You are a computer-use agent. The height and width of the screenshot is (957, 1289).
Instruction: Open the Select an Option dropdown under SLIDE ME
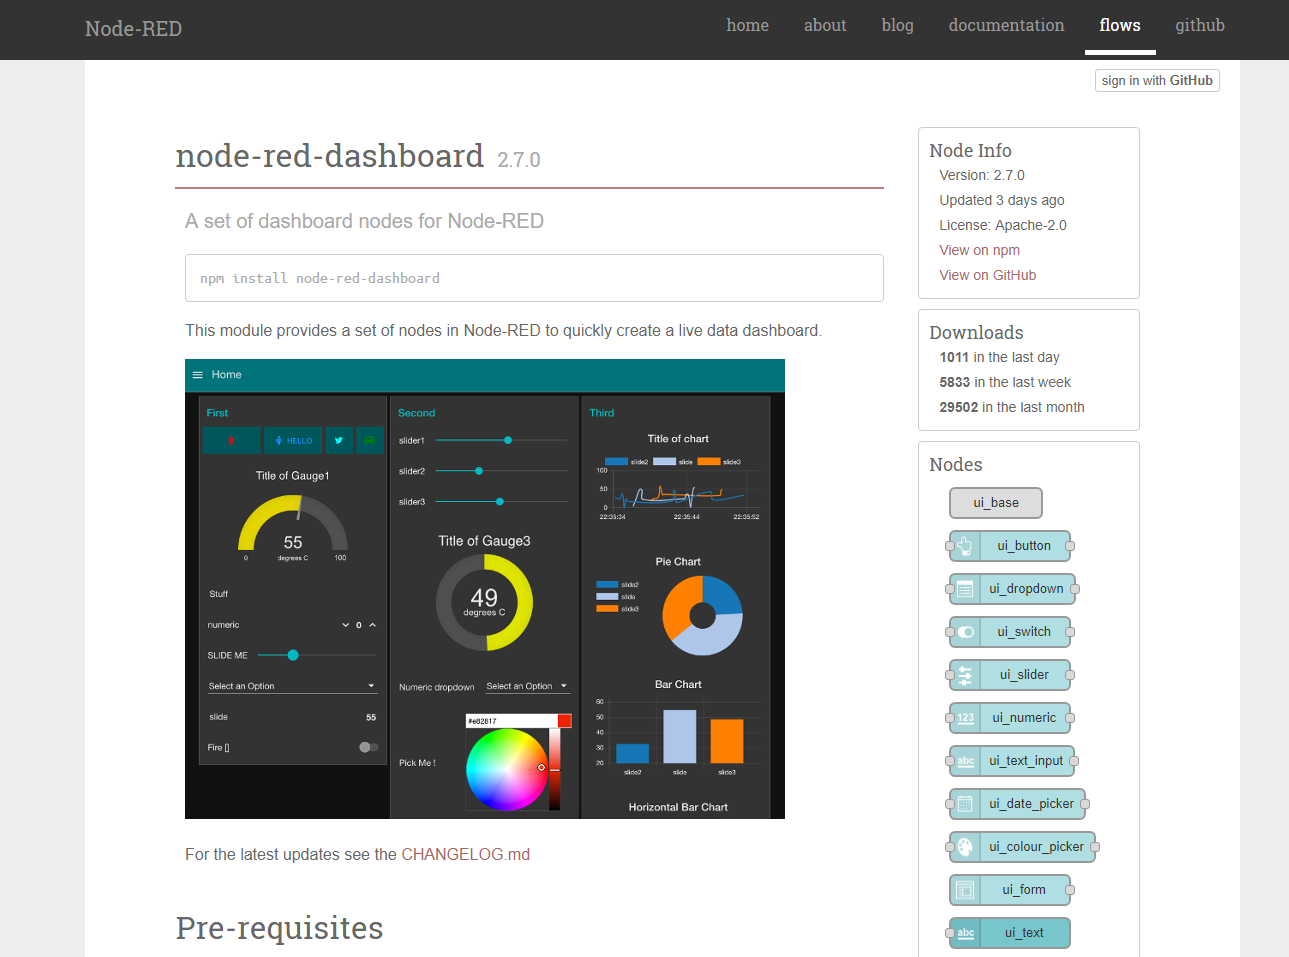coord(291,685)
